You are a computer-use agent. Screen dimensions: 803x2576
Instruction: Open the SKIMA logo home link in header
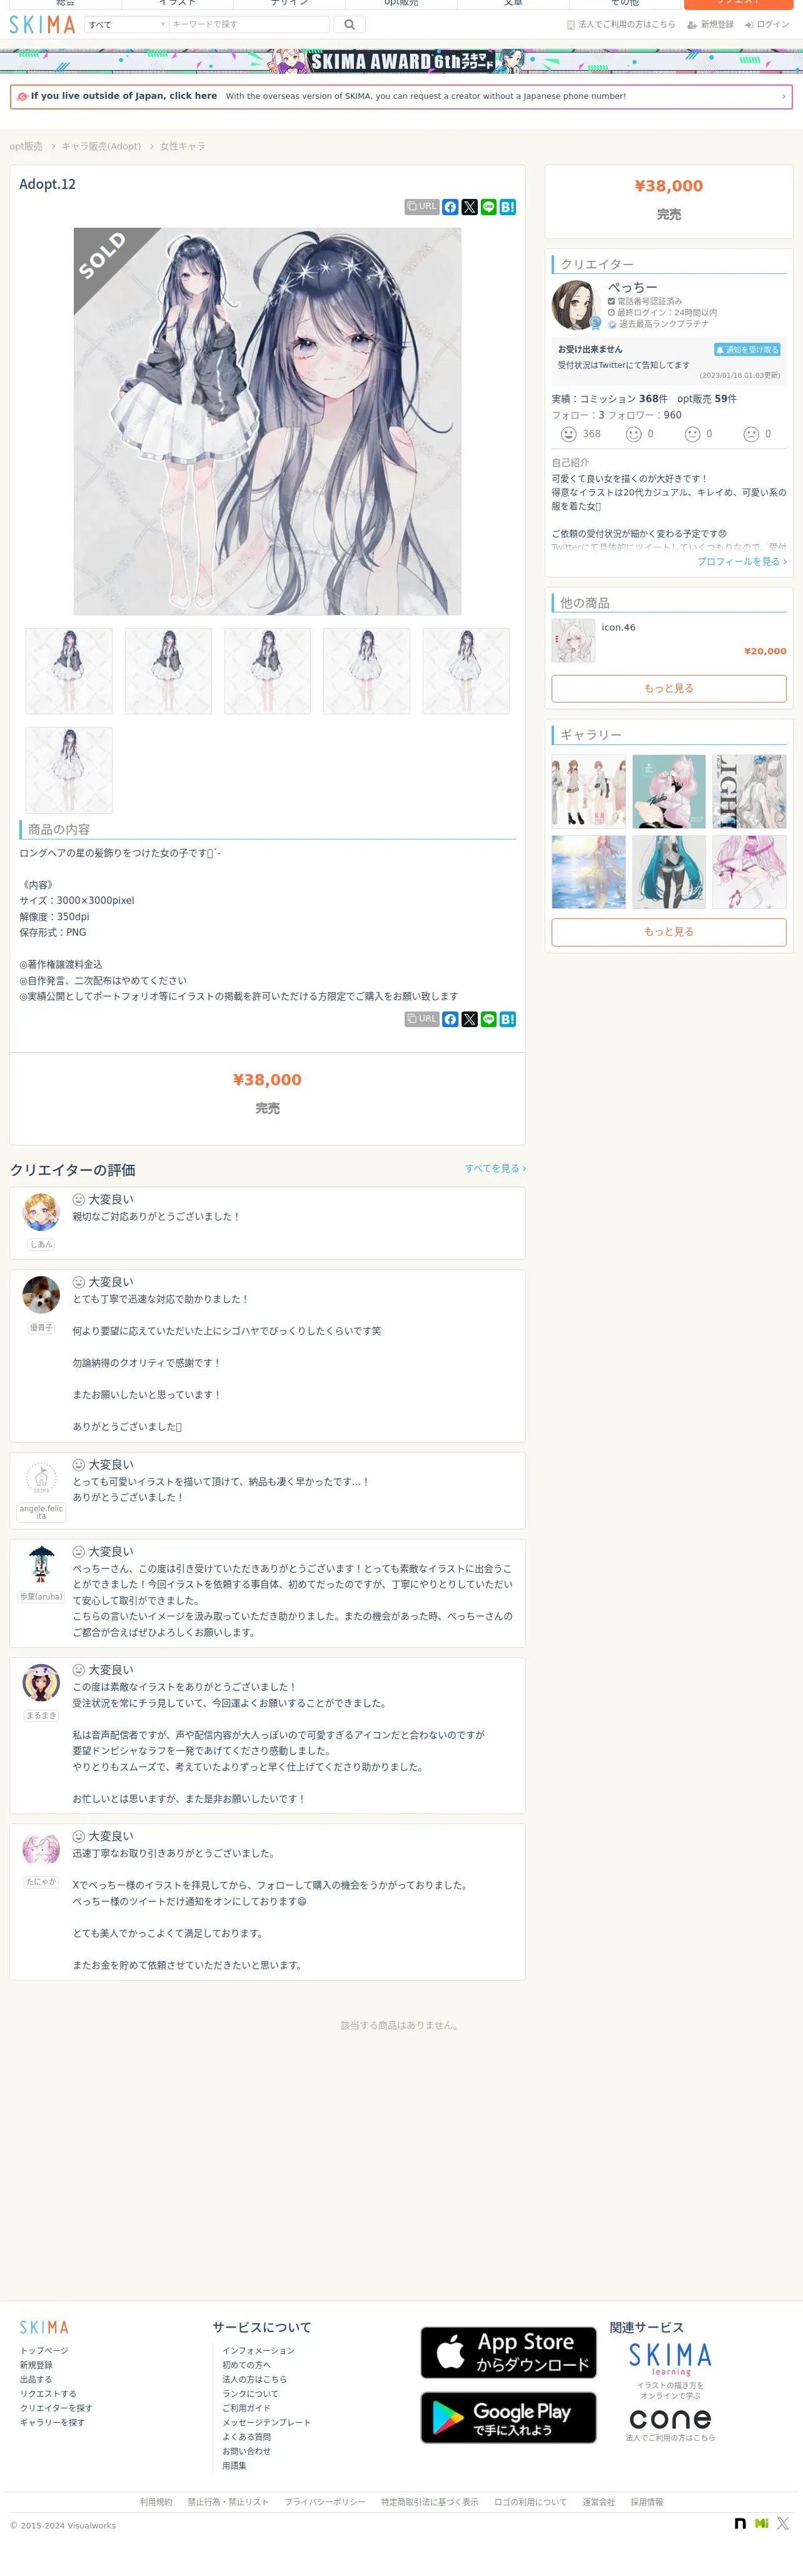click(42, 24)
